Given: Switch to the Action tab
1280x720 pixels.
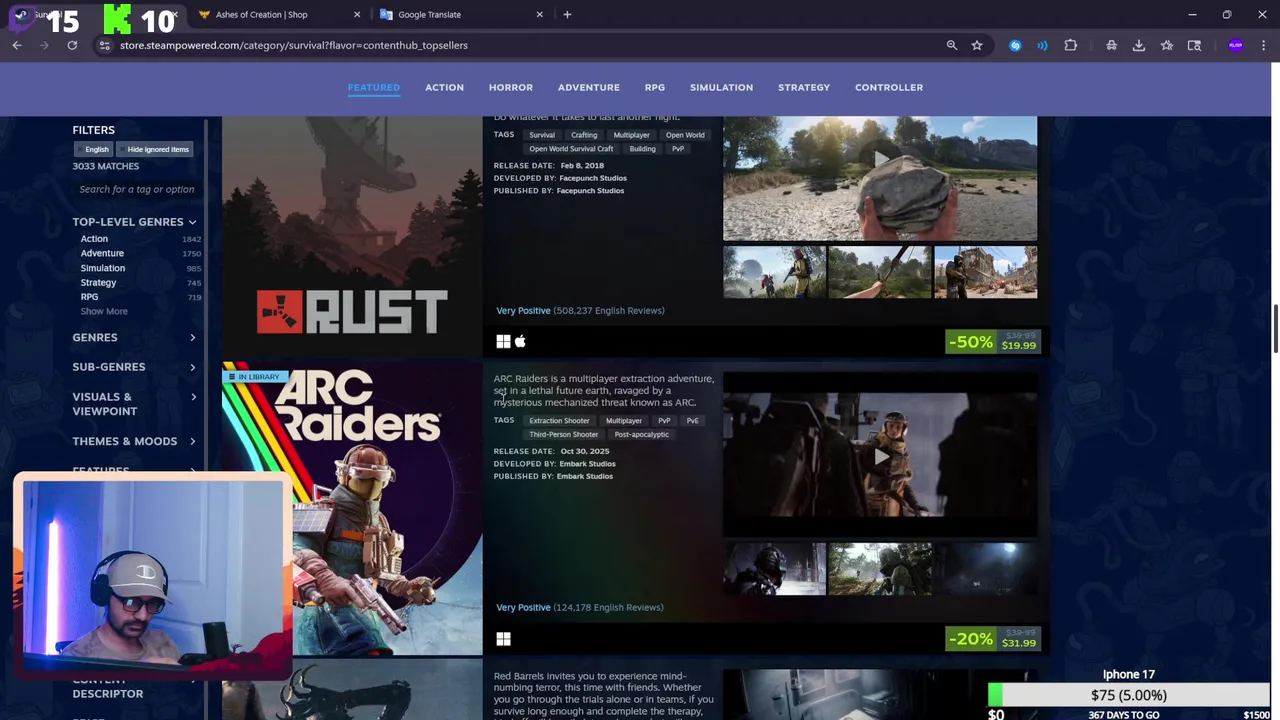Looking at the screenshot, I should pyautogui.click(x=444, y=87).
